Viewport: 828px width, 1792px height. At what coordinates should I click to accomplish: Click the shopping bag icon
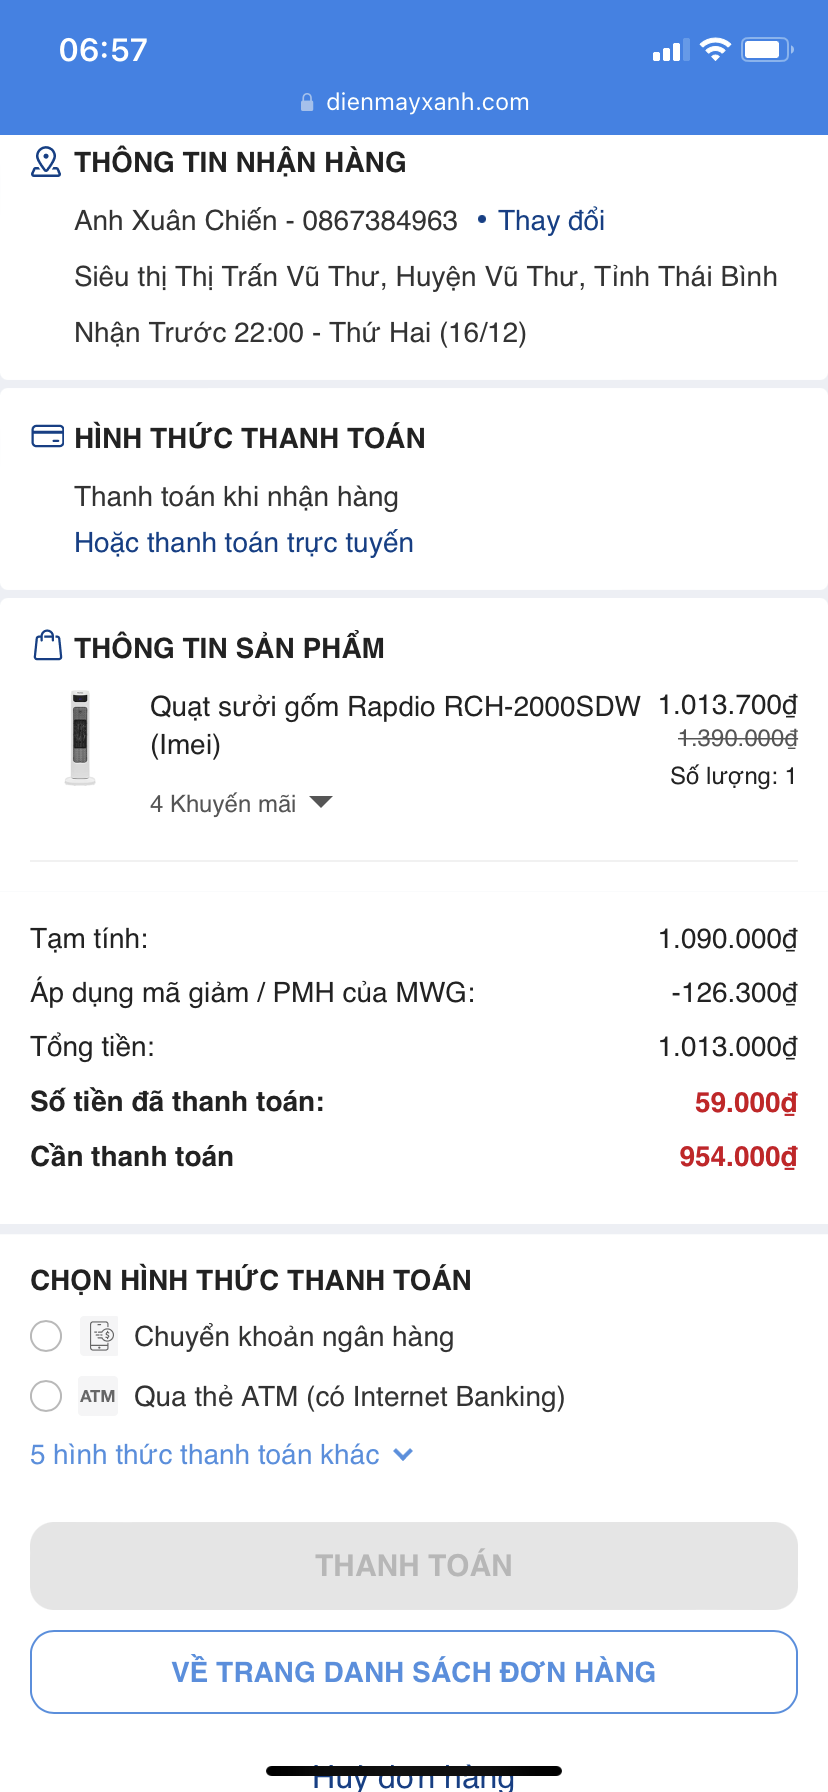(47, 646)
